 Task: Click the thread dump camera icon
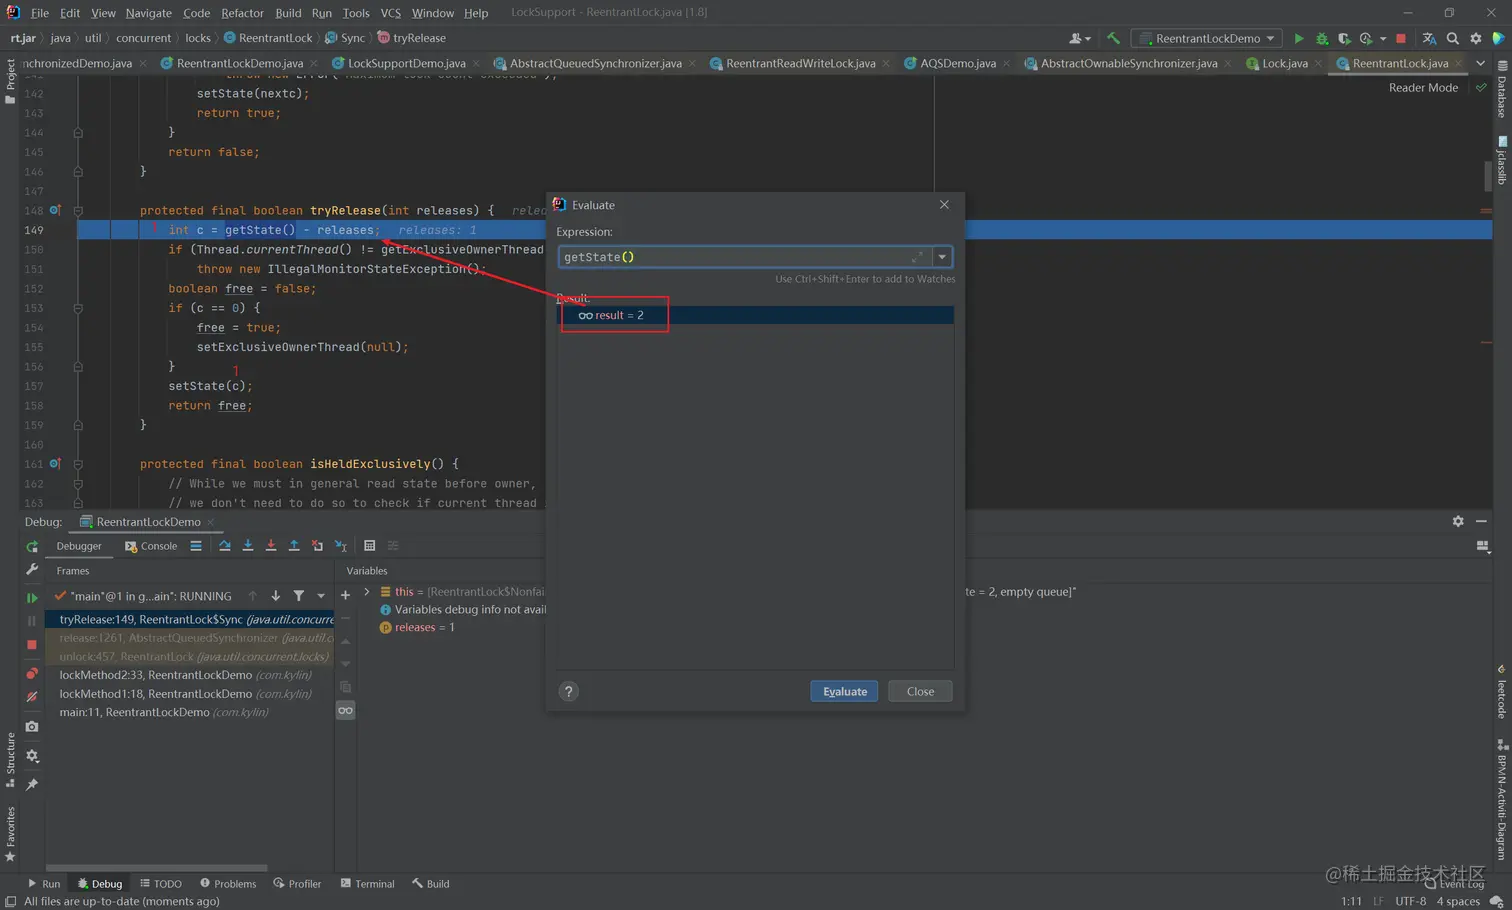(32, 726)
